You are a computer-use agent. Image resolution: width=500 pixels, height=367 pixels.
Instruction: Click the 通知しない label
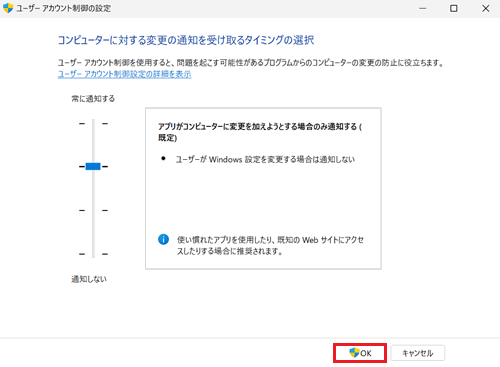[89, 279]
